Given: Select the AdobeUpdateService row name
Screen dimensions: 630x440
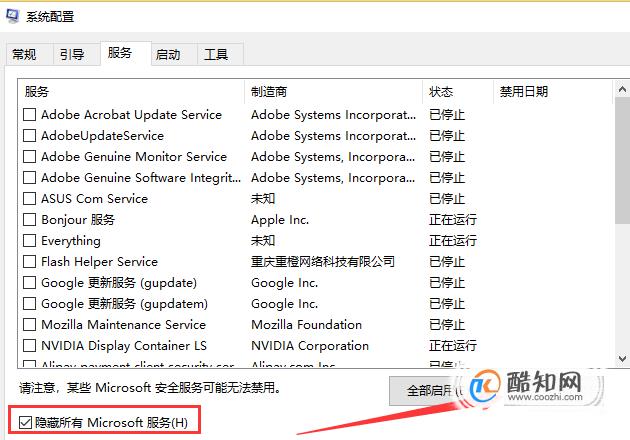Looking at the screenshot, I should (102, 135).
